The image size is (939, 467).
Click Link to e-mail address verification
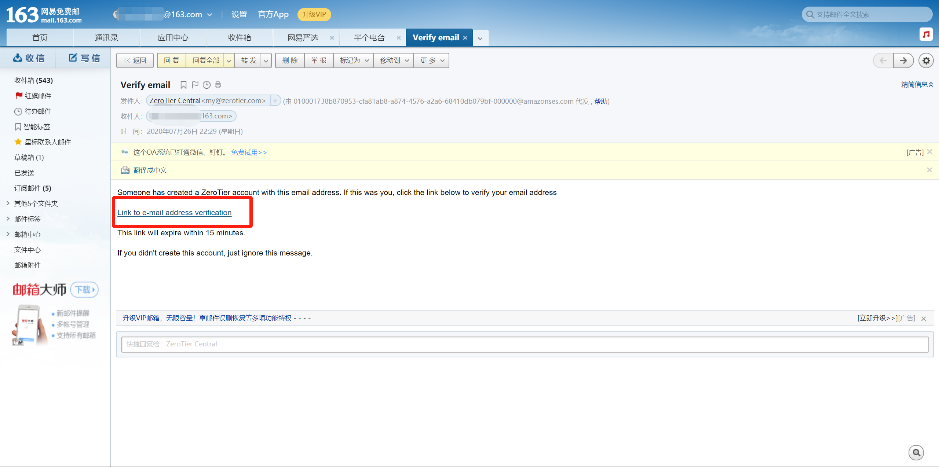pos(174,213)
